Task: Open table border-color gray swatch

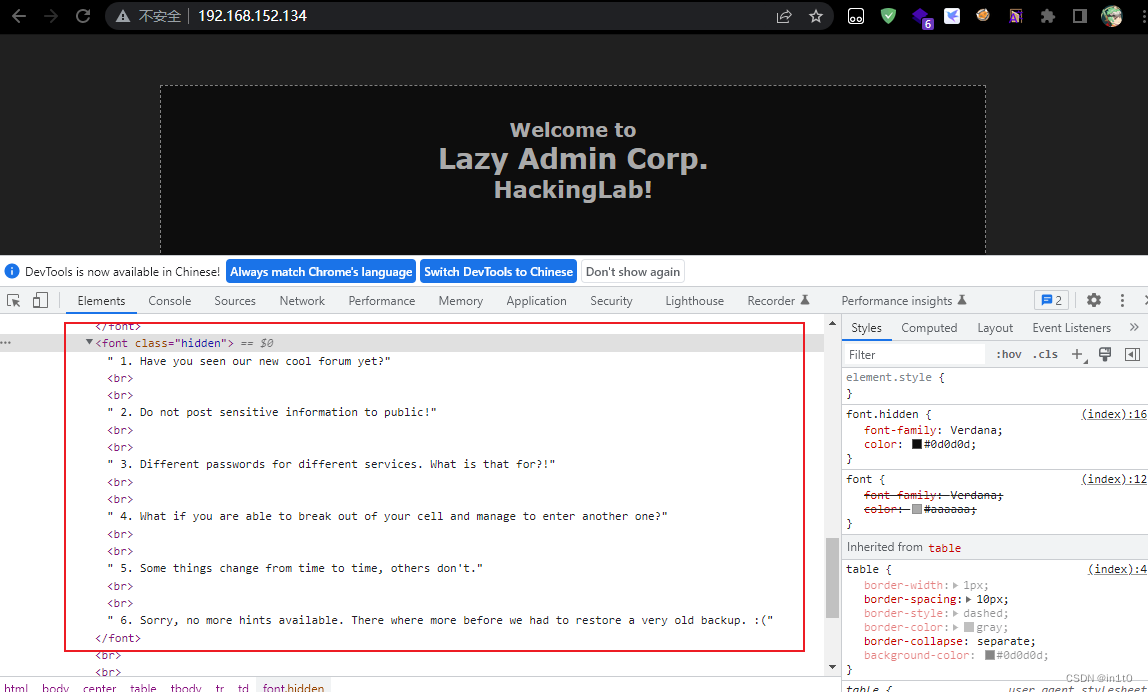Action: (969, 628)
